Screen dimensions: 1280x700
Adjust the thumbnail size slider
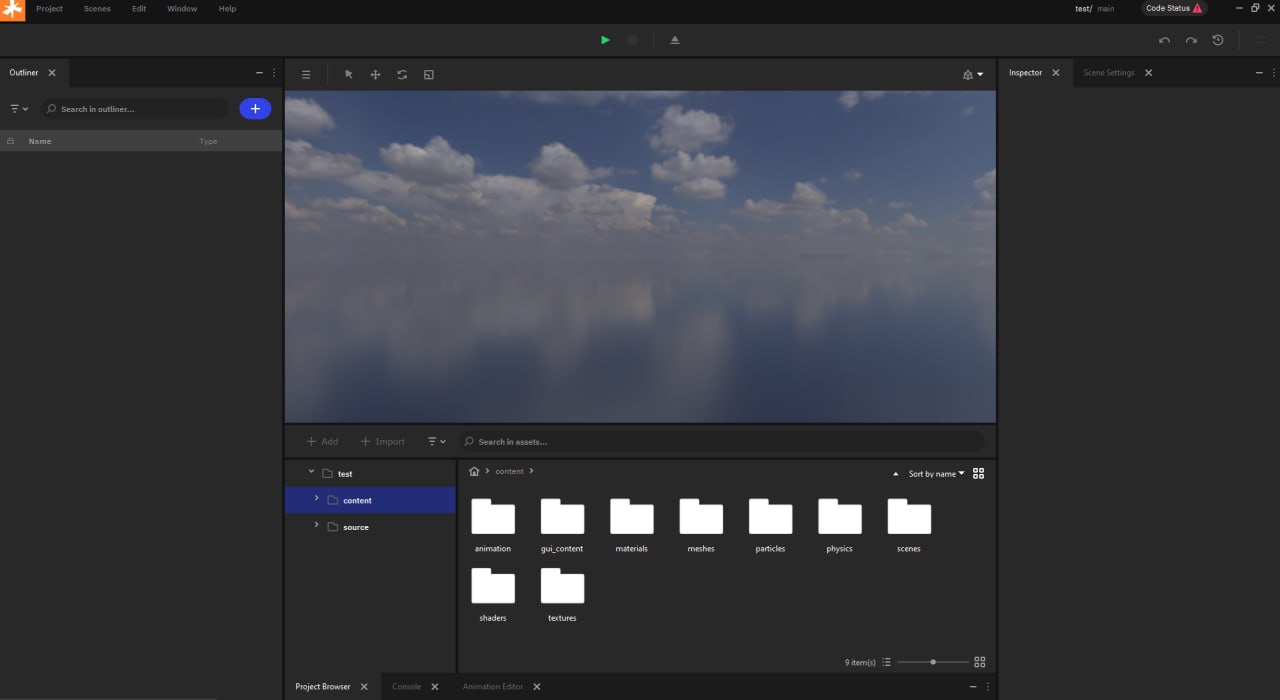933,662
